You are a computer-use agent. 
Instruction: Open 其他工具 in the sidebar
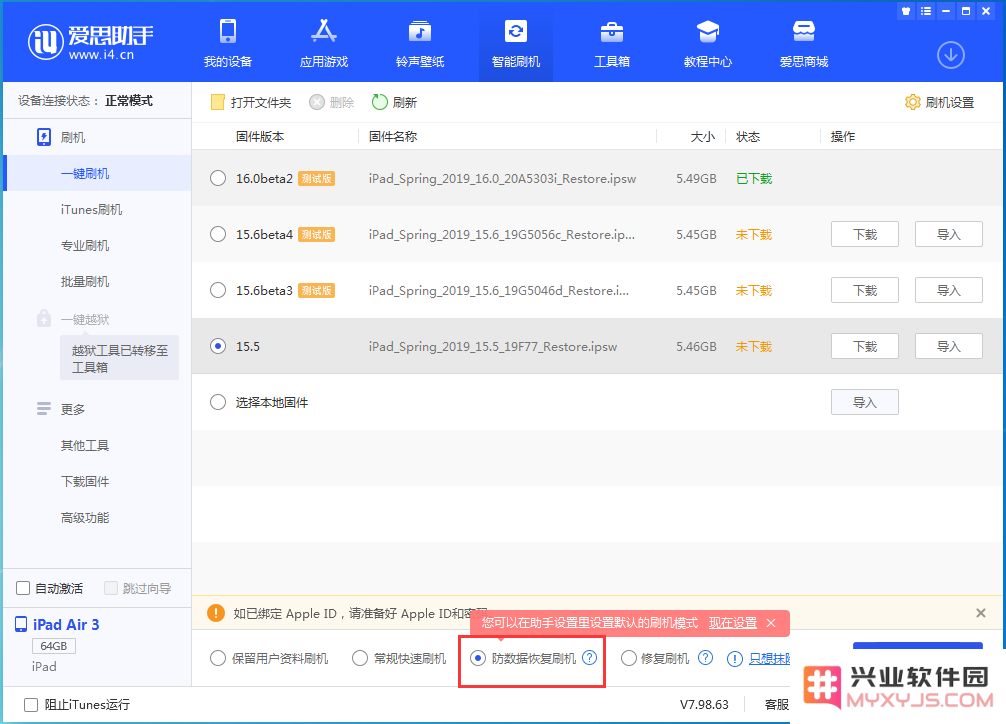(85, 445)
